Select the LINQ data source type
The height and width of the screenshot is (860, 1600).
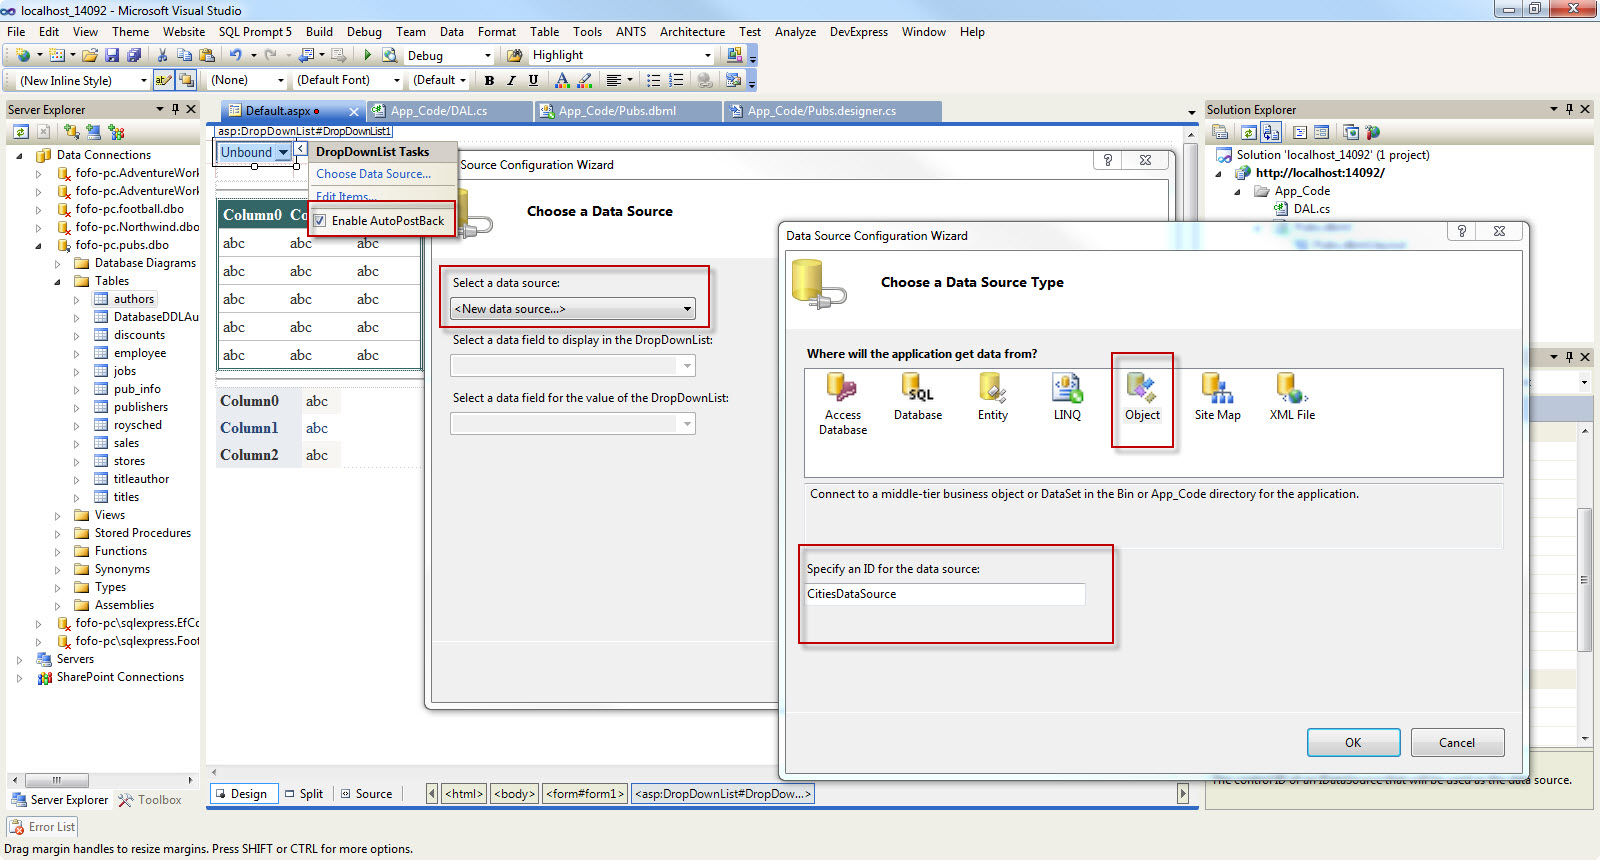tap(1067, 397)
